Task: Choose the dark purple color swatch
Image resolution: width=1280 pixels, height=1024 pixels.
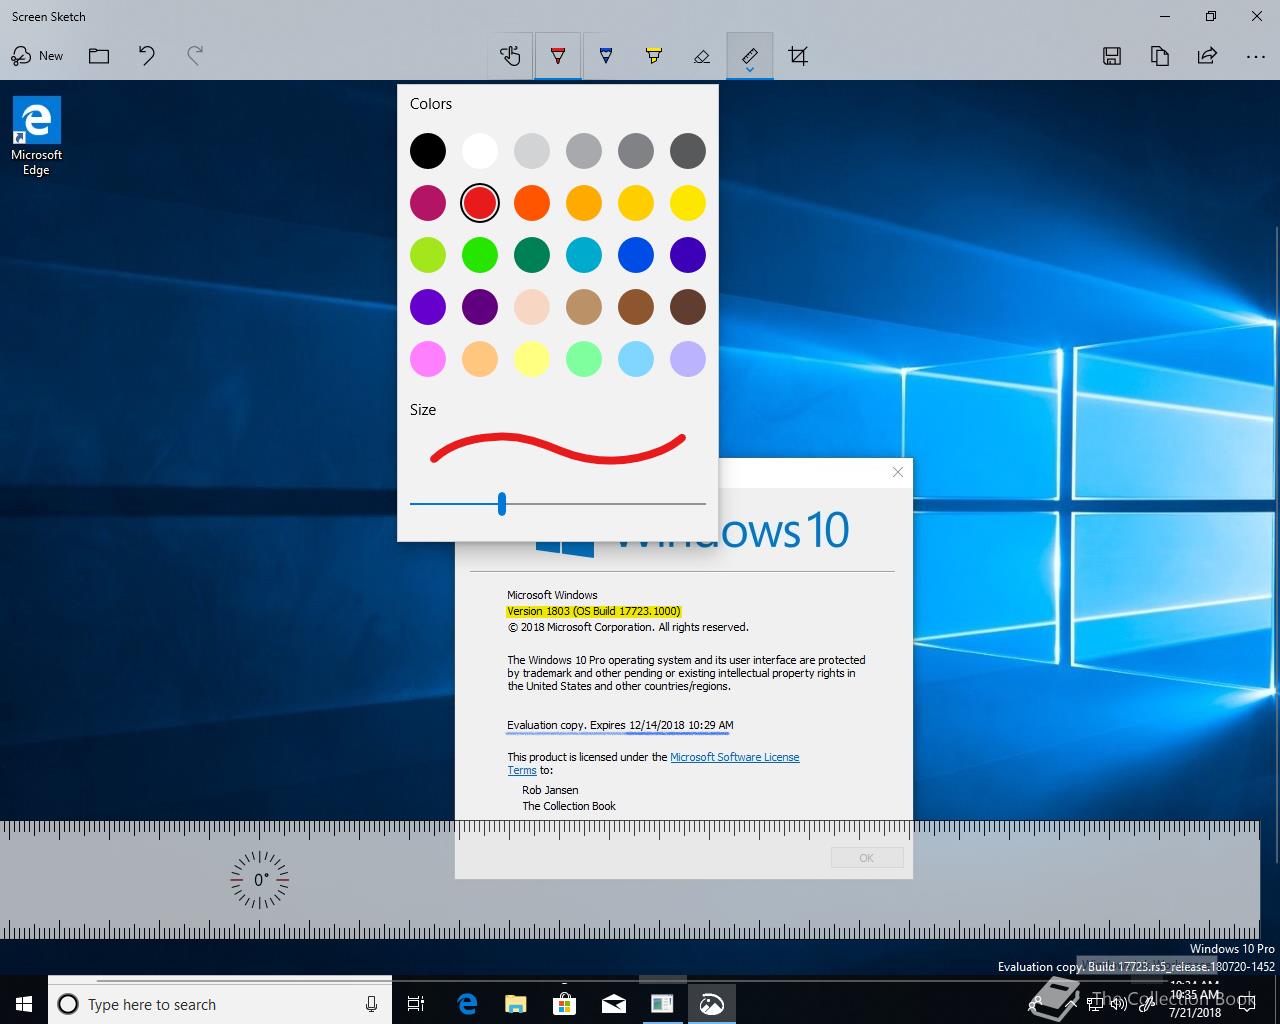Action: coord(480,307)
